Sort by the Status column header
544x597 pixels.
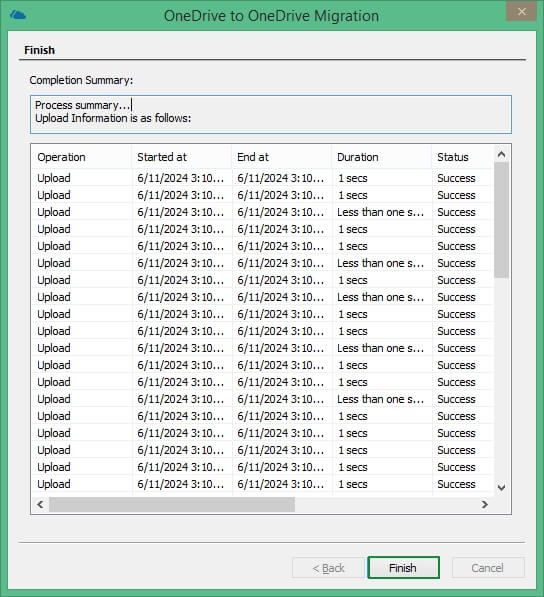(x=463, y=157)
